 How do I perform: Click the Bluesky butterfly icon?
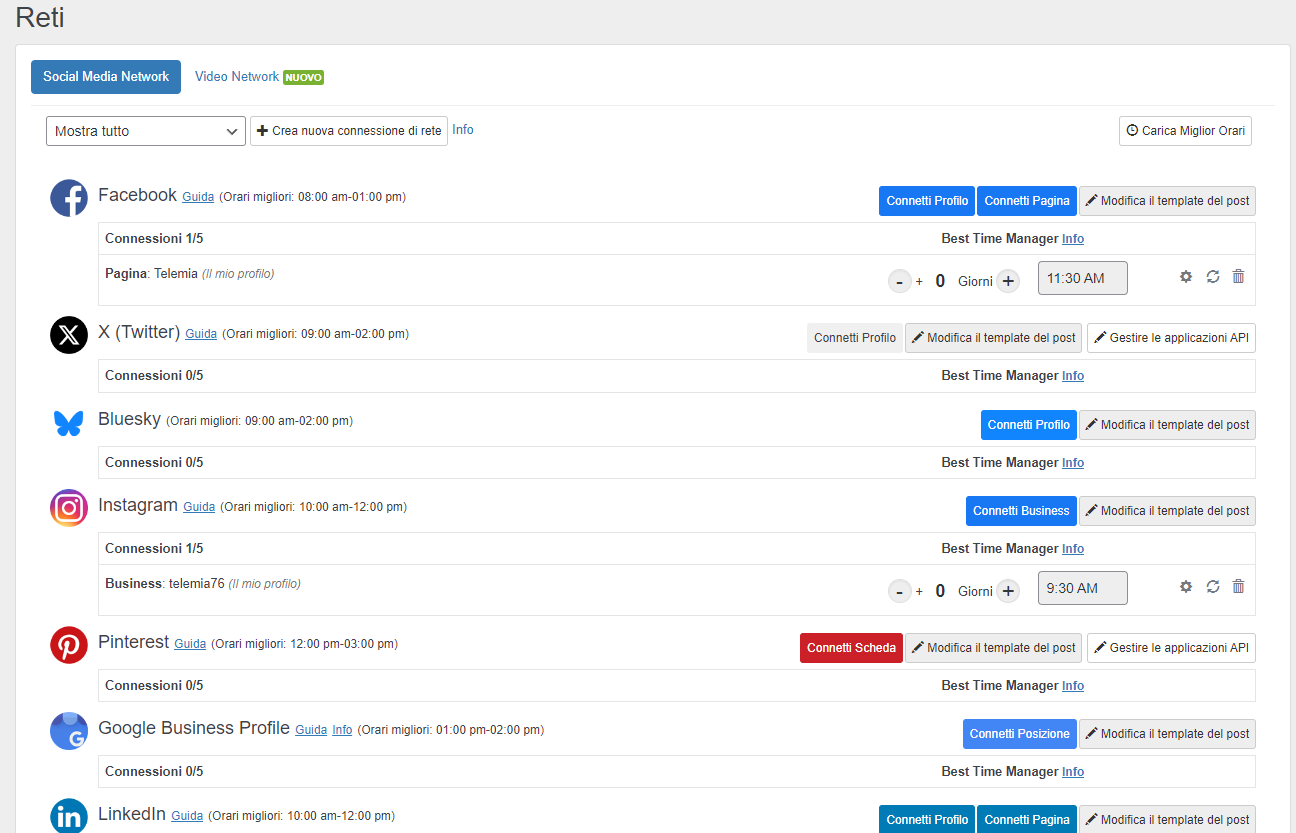tap(69, 423)
